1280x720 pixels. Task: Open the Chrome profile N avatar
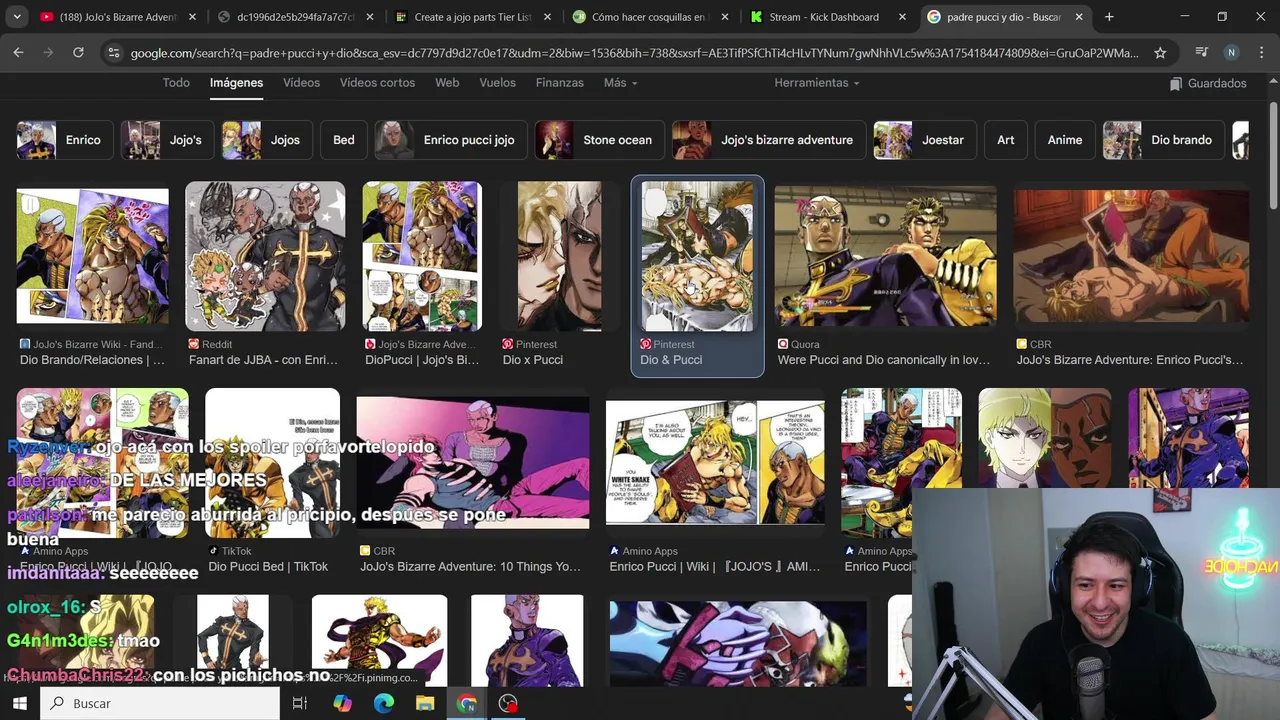1231,53
